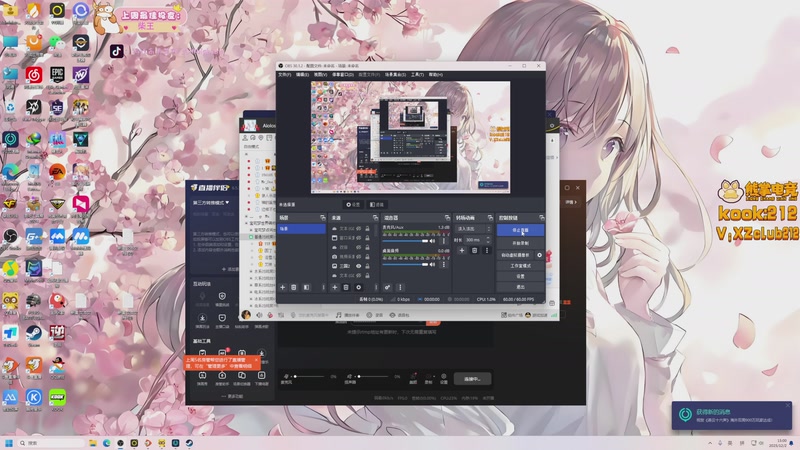The image size is (800, 450).
Task: Select the Epic Games desktop icon
Action: tap(57, 75)
